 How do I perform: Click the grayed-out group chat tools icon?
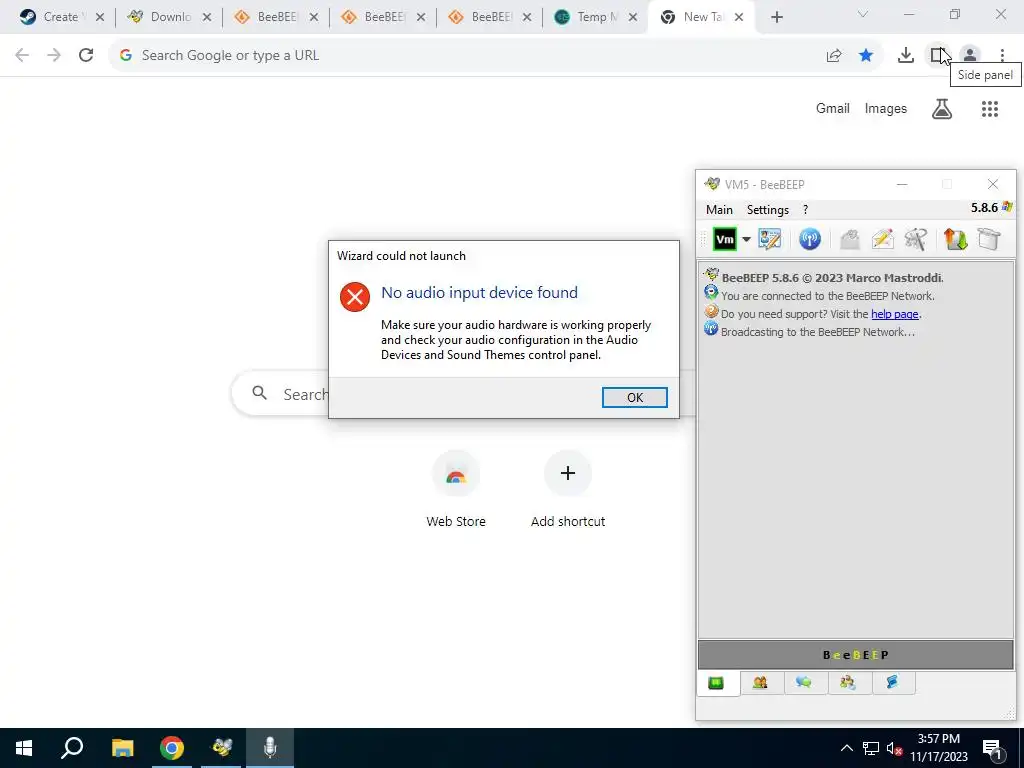916,239
